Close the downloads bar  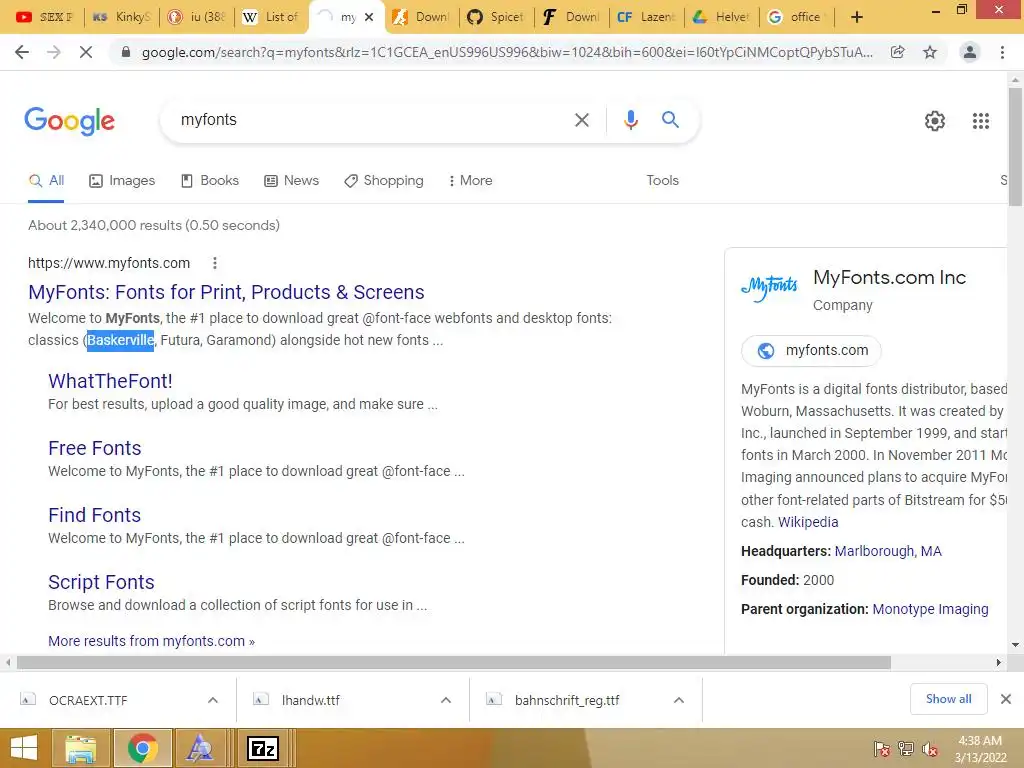point(1006,699)
